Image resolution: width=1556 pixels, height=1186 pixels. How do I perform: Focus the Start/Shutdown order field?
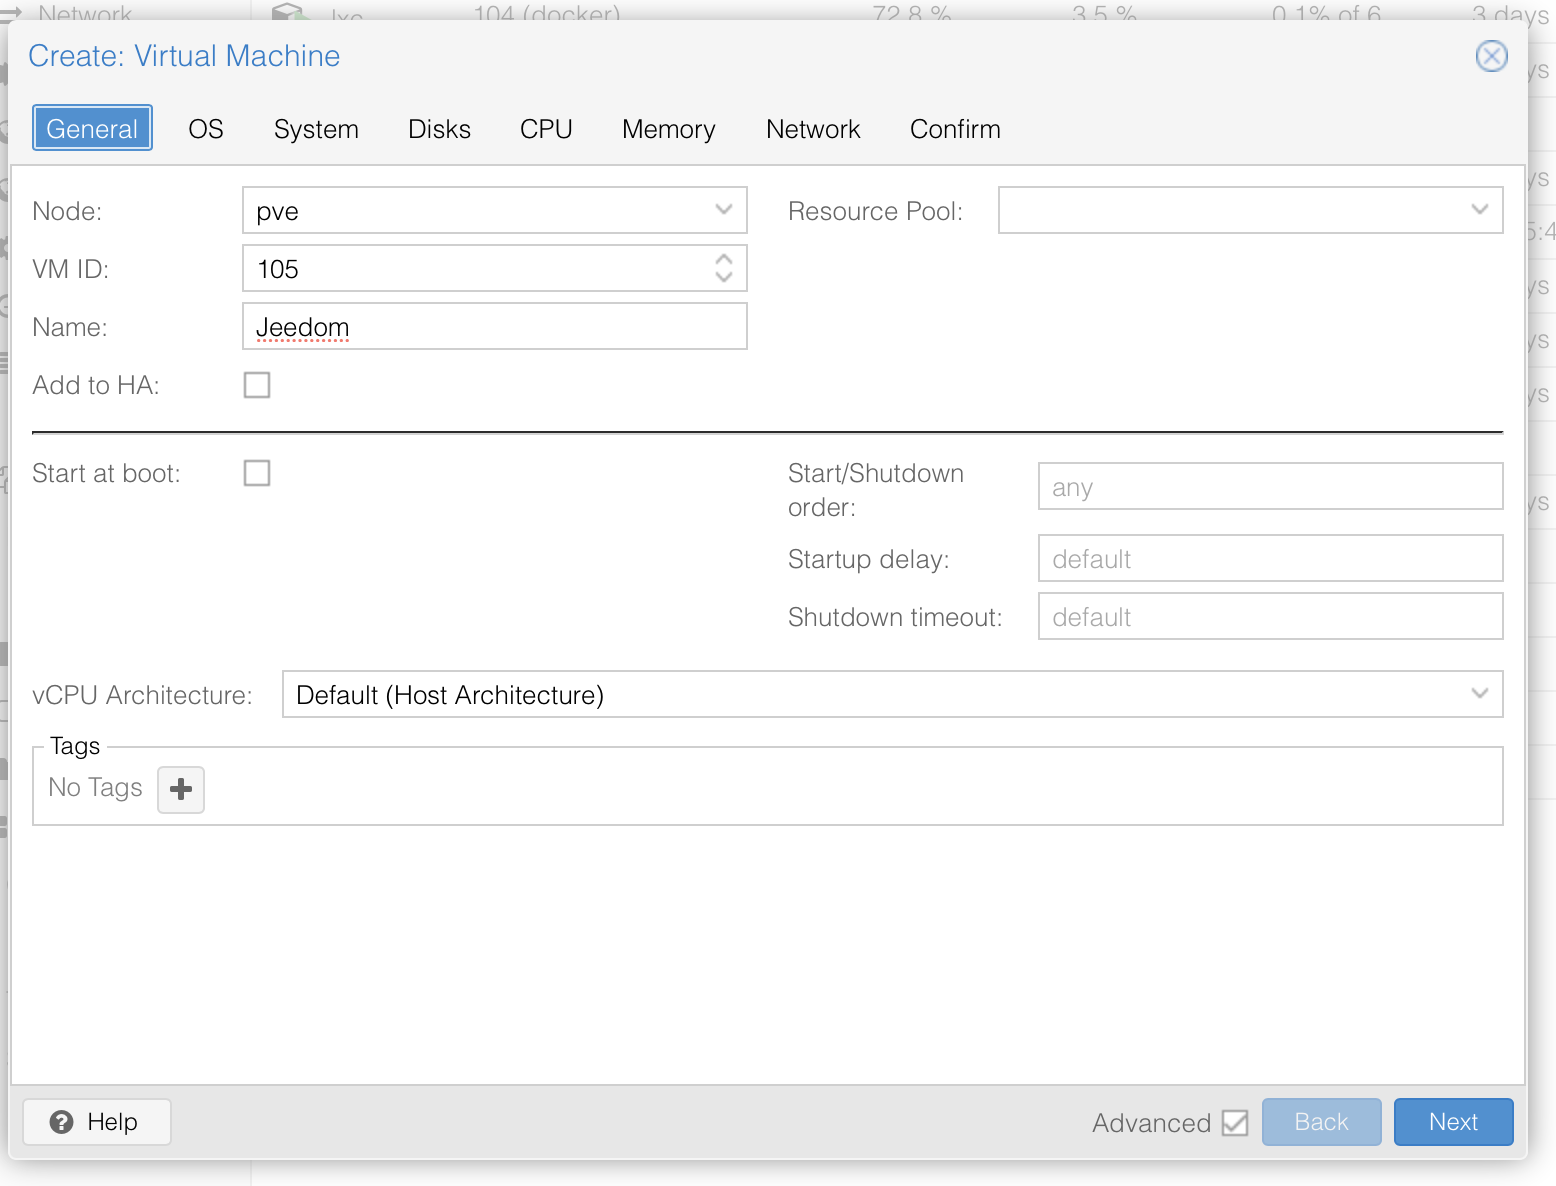click(1270, 486)
